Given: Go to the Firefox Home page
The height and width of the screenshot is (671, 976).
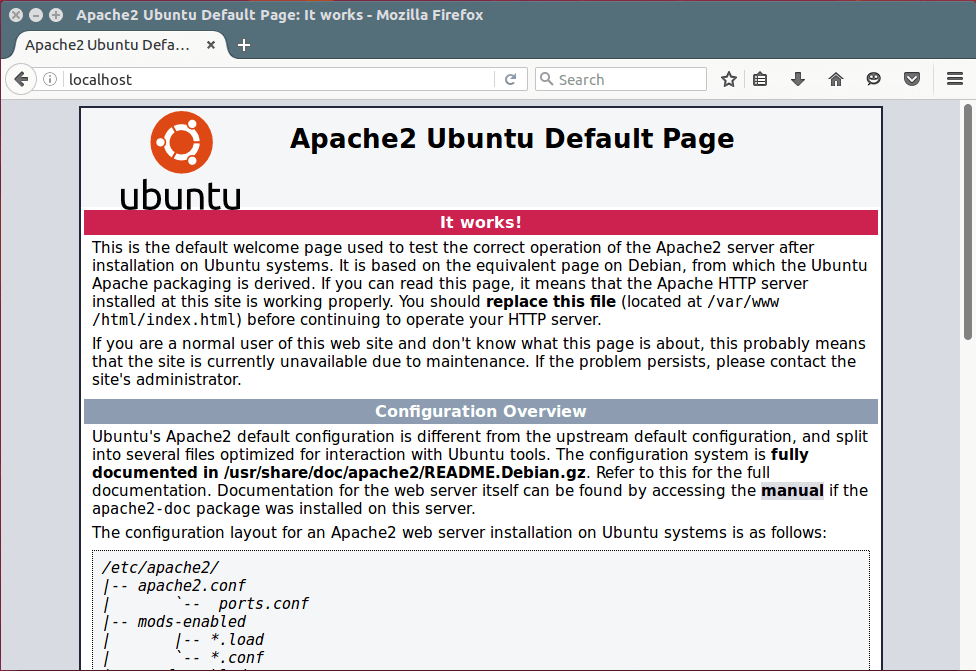Looking at the screenshot, I should (836, 80).
